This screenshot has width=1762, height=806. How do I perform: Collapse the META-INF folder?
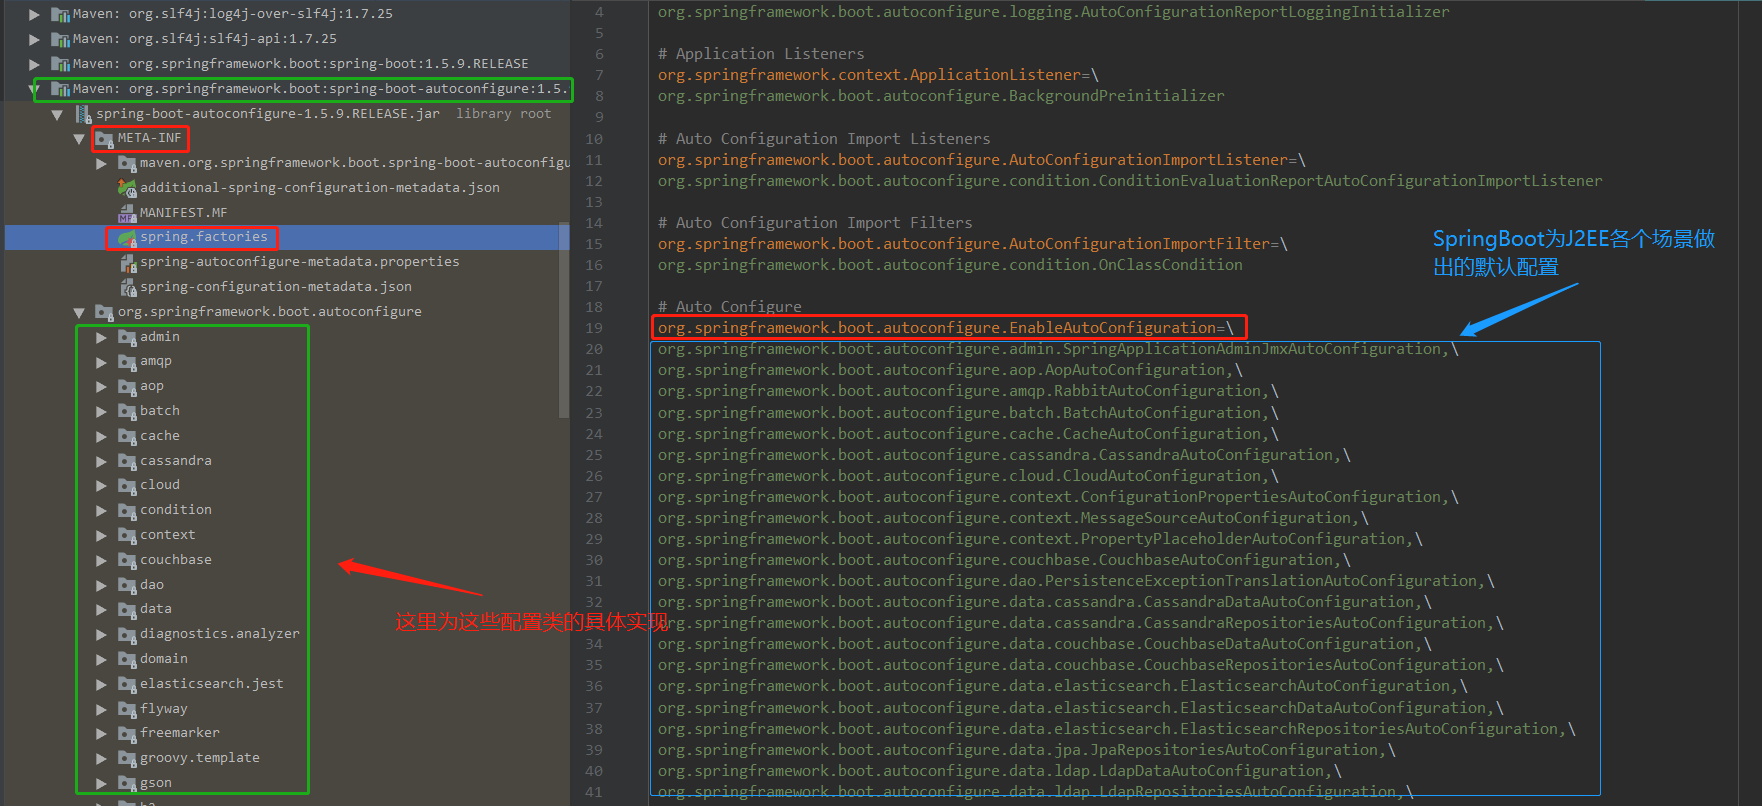tap(79, 139)
